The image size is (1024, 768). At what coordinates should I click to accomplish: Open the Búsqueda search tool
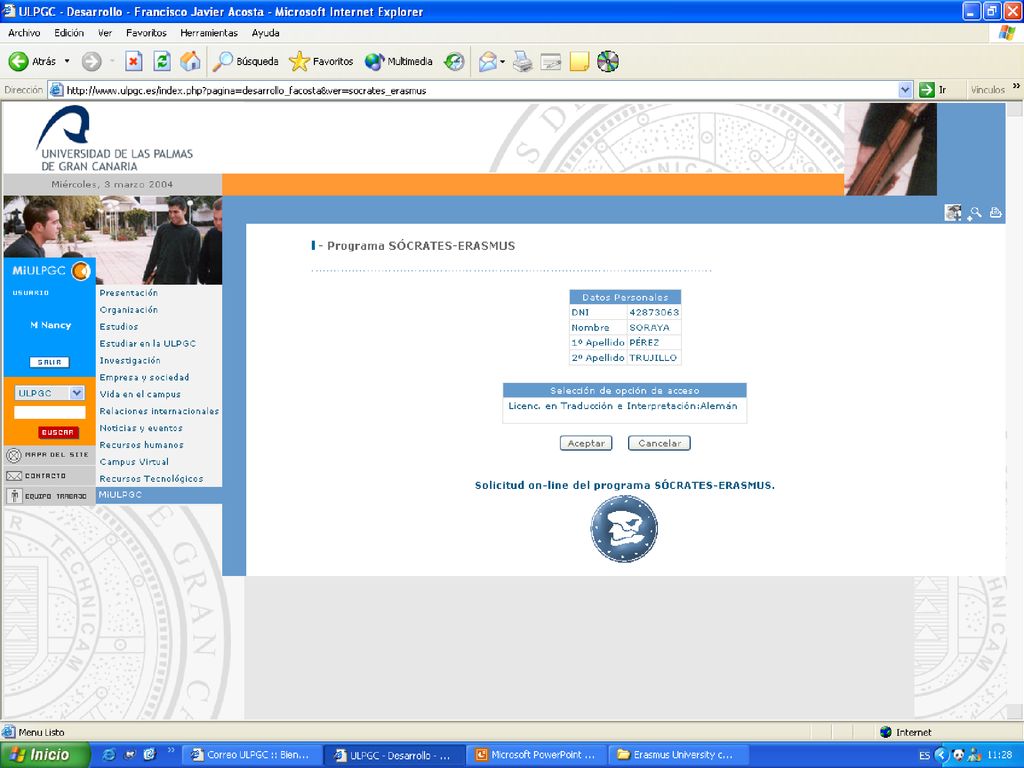pyautogui.click(x=246, y=61)
